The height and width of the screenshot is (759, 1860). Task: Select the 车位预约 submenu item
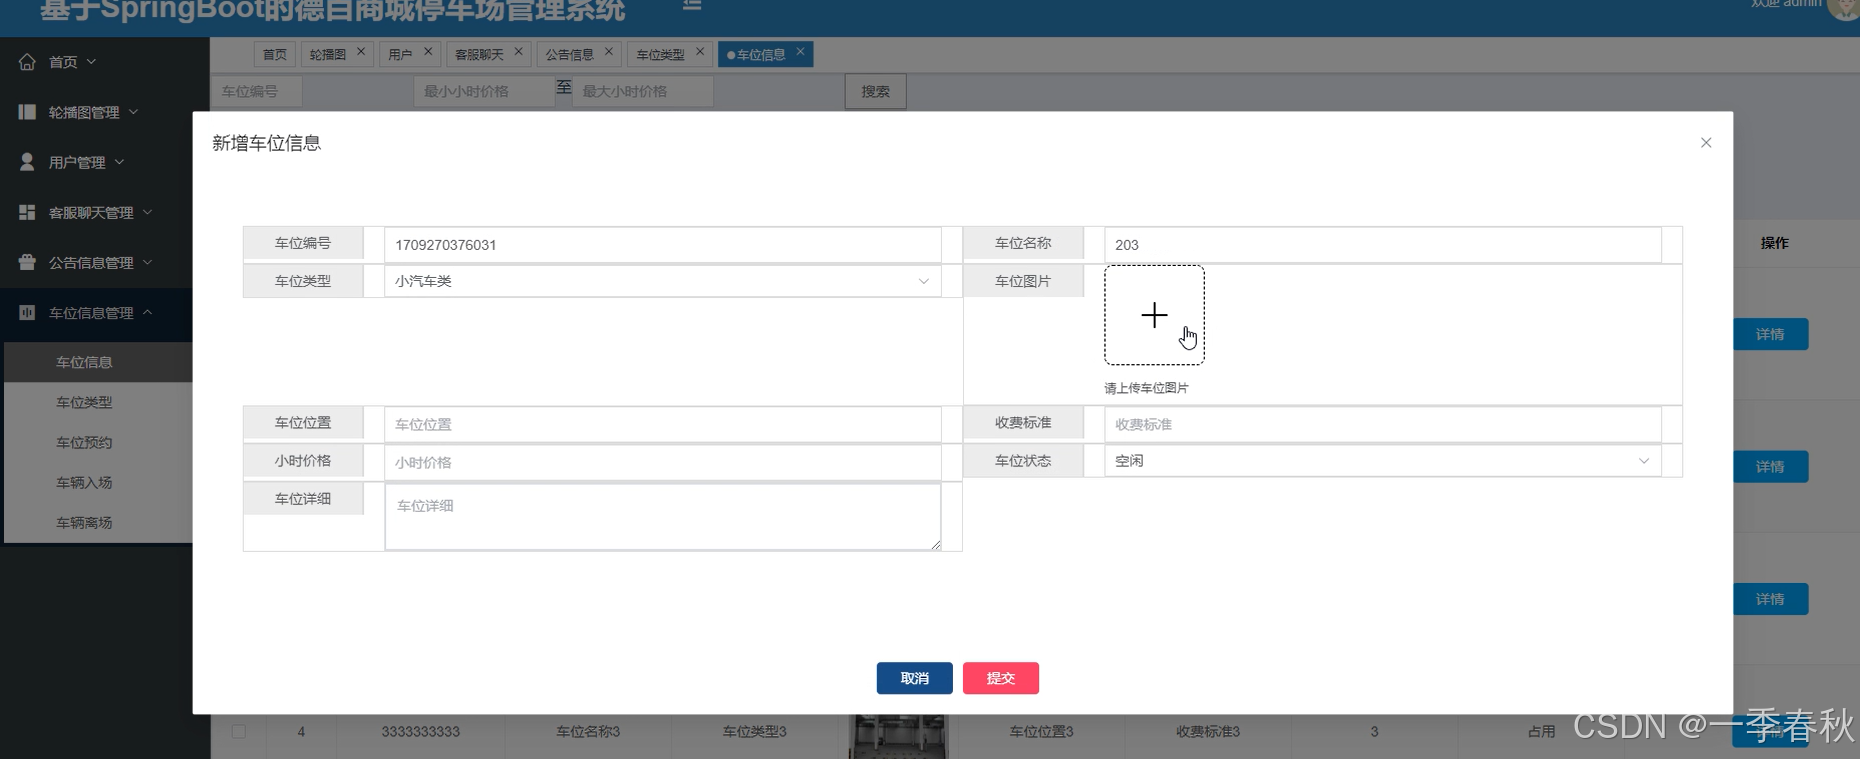pyautogui.click(x=84, y=442)
